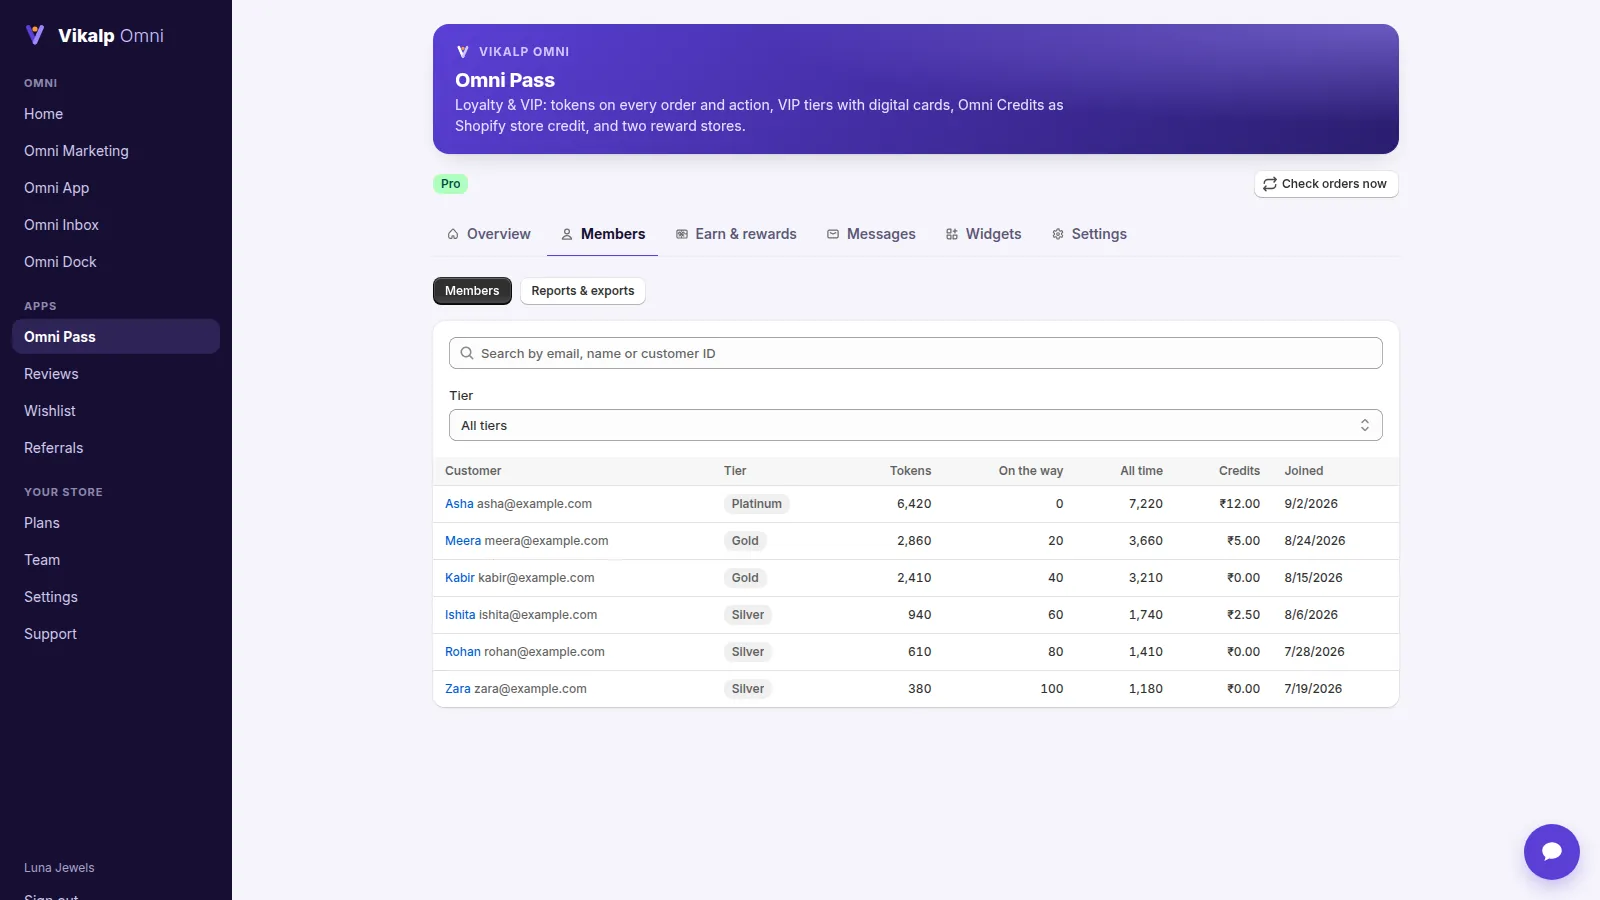Focus the member search input field

click(x=915, y=353)
